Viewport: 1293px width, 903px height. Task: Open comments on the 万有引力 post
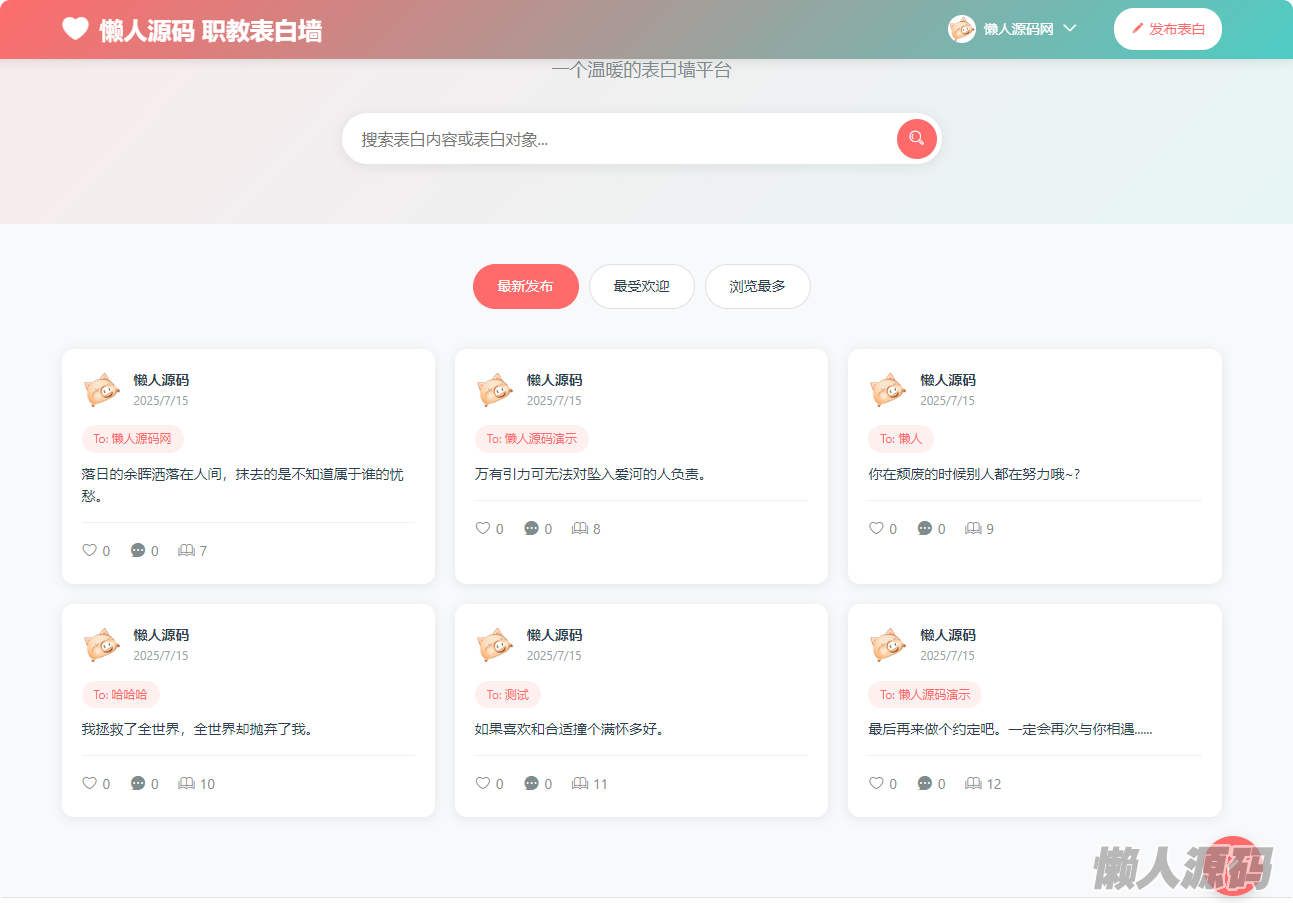click(532, 529)
